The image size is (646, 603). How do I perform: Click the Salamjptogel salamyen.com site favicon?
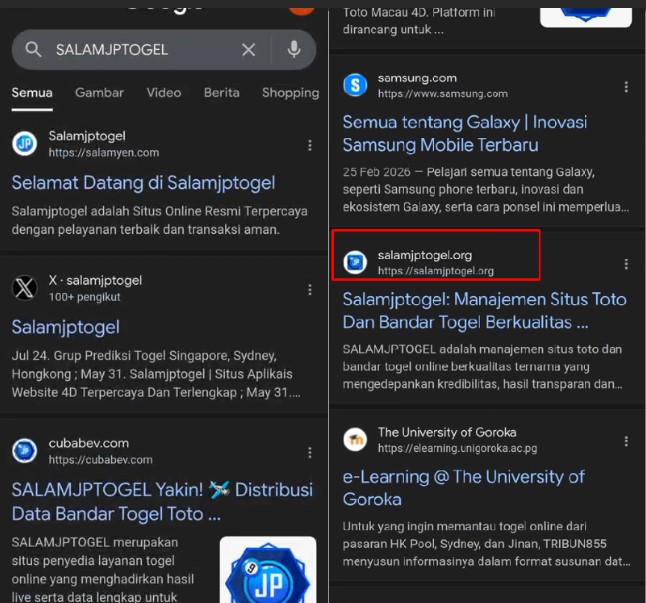point(25,144)
